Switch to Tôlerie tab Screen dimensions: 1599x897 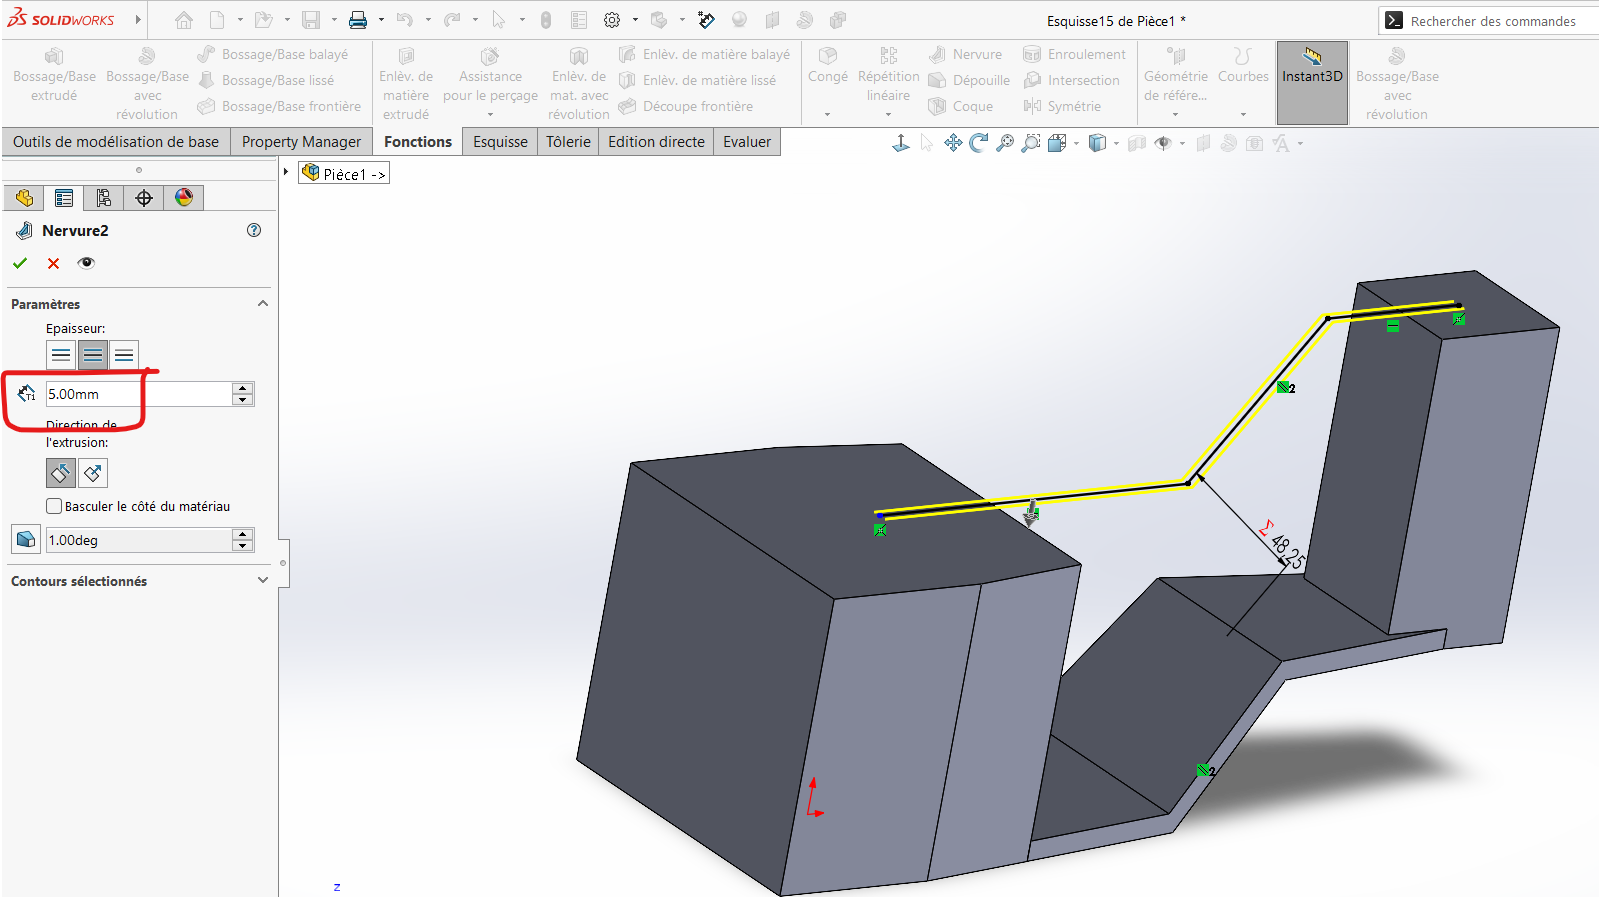pos(568,142)
